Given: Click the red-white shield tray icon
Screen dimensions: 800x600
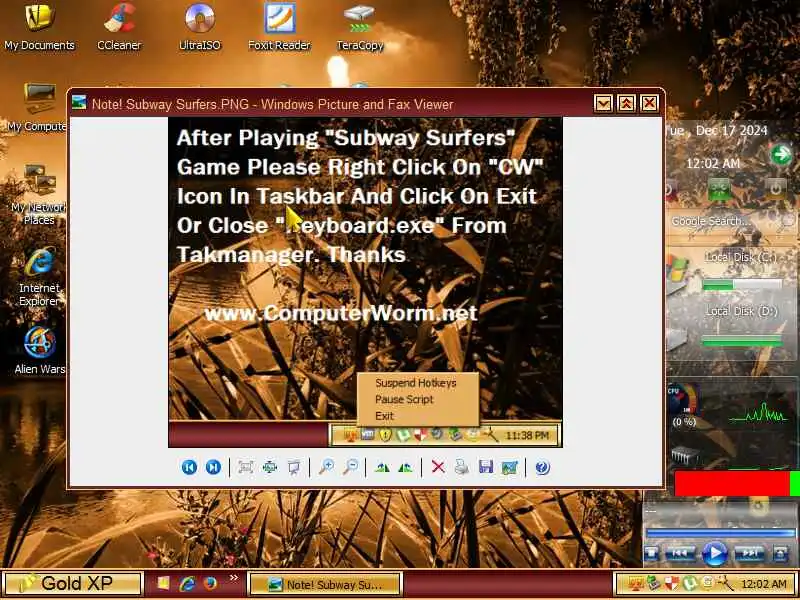Looking at the screenshot, I should tap(671, 583).
